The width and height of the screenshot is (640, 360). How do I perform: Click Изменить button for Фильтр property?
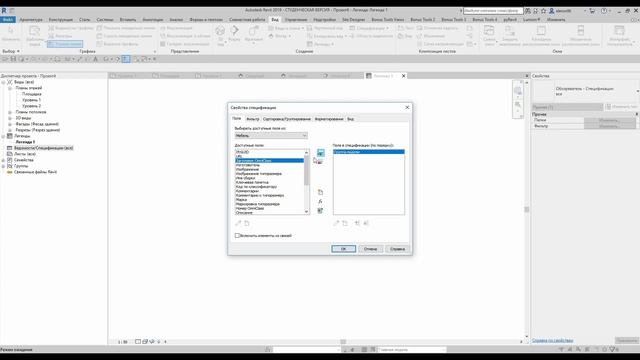(609, 126)
